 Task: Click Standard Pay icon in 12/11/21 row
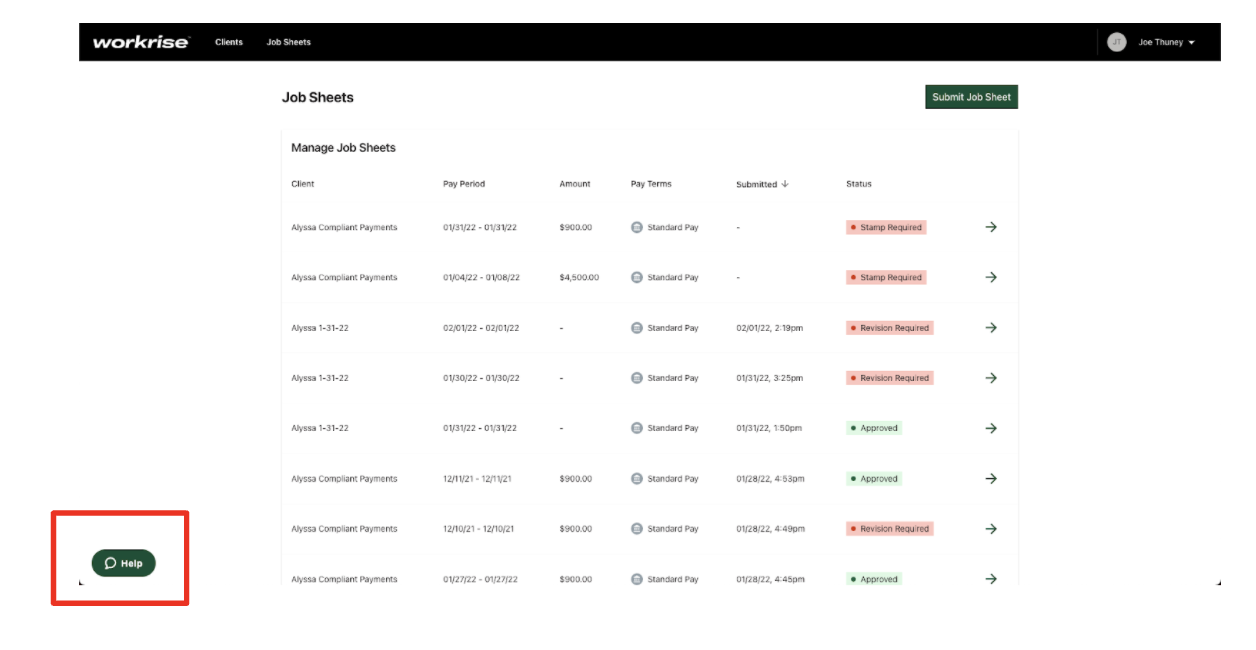click(x=637, y=478)
